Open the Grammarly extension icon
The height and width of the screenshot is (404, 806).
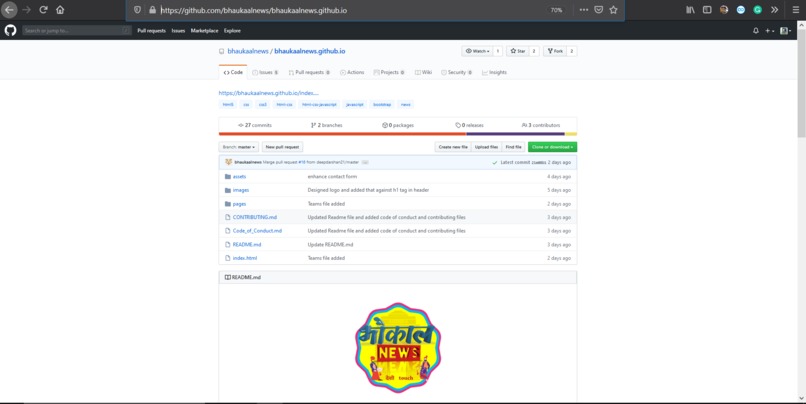758,10
